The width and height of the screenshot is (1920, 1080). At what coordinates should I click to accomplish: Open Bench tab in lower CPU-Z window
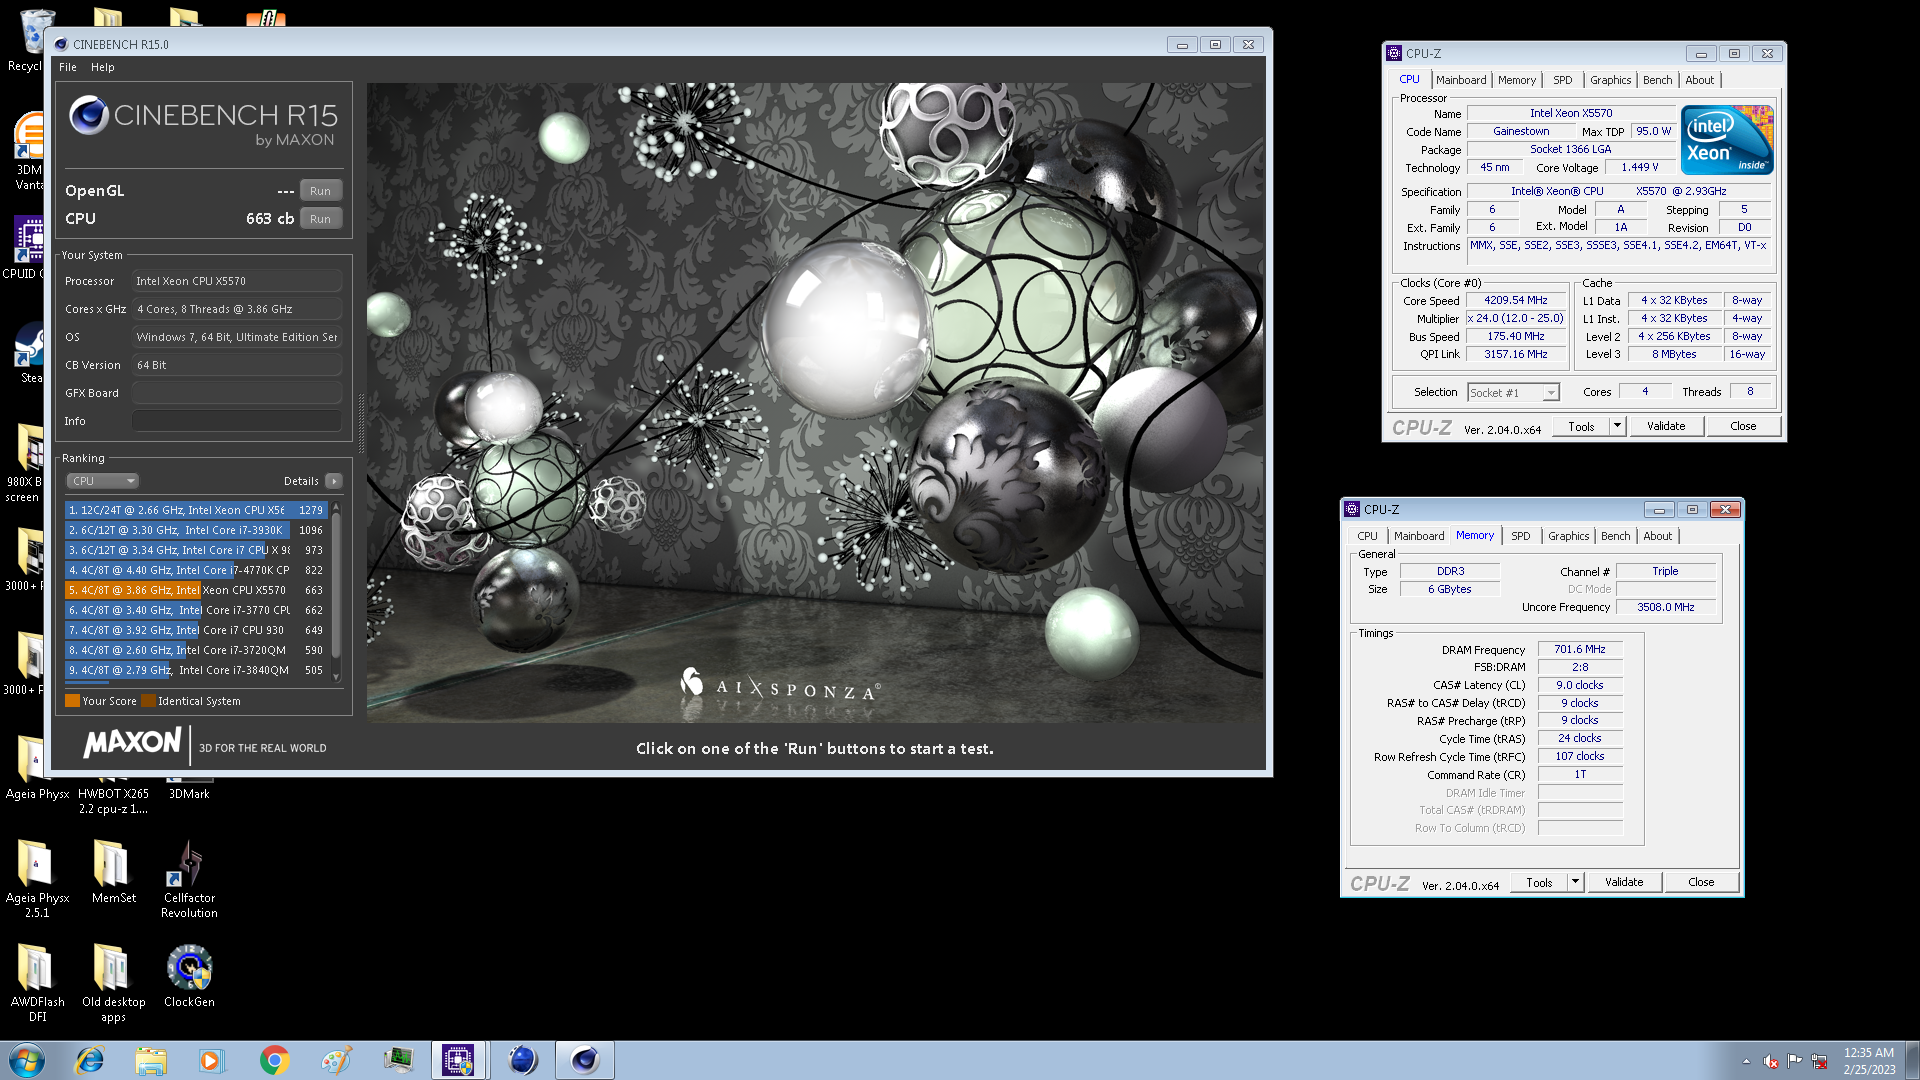1615,536
